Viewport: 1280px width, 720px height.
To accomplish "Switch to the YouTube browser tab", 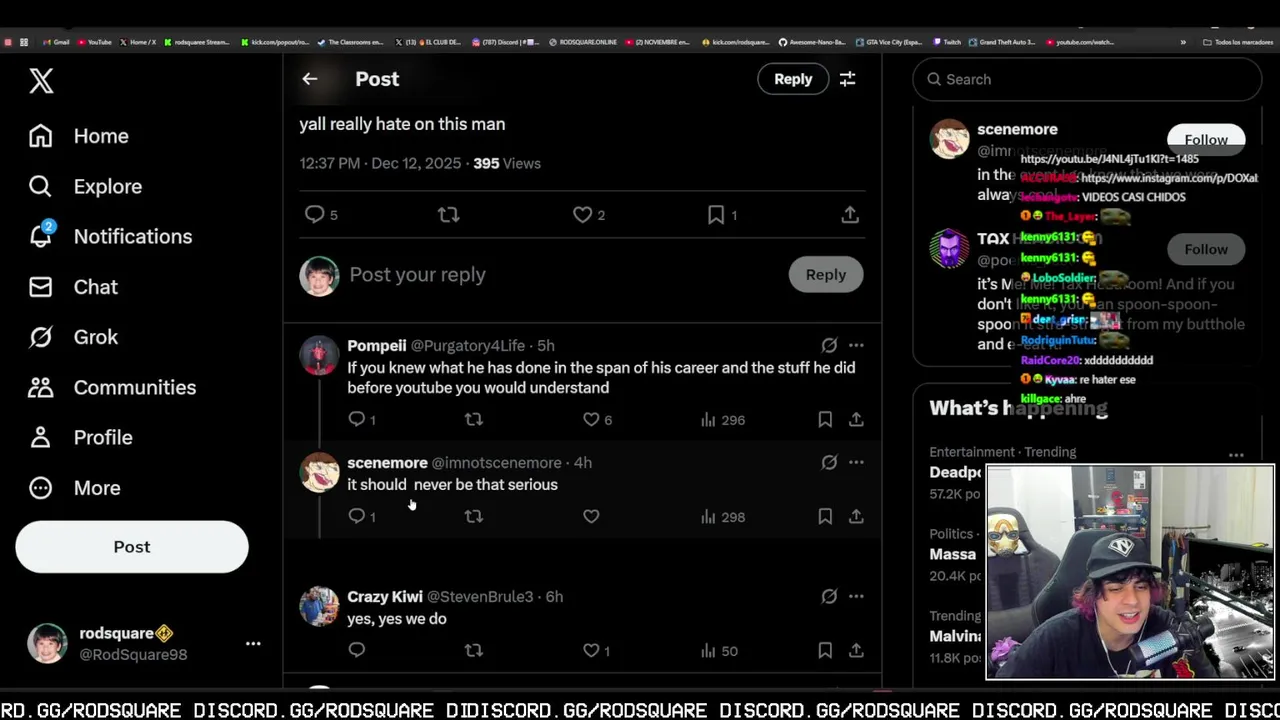I will click(93, 42).
